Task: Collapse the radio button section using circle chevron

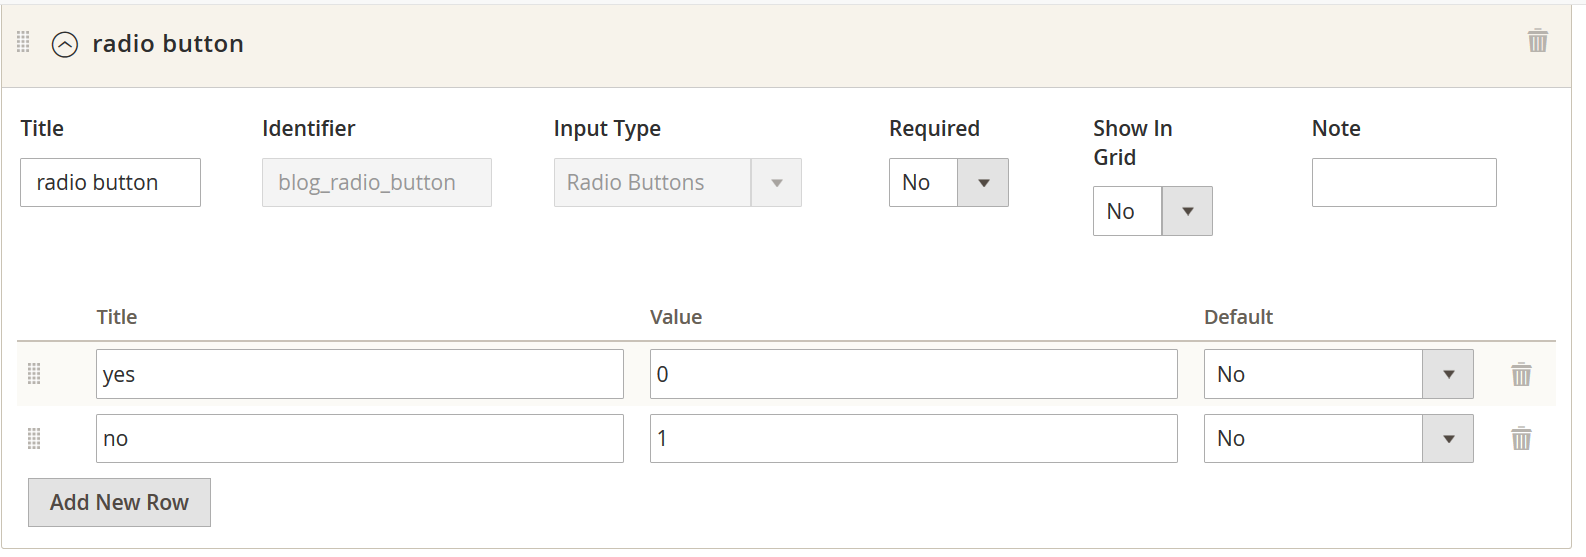Action: pos(65,45)
